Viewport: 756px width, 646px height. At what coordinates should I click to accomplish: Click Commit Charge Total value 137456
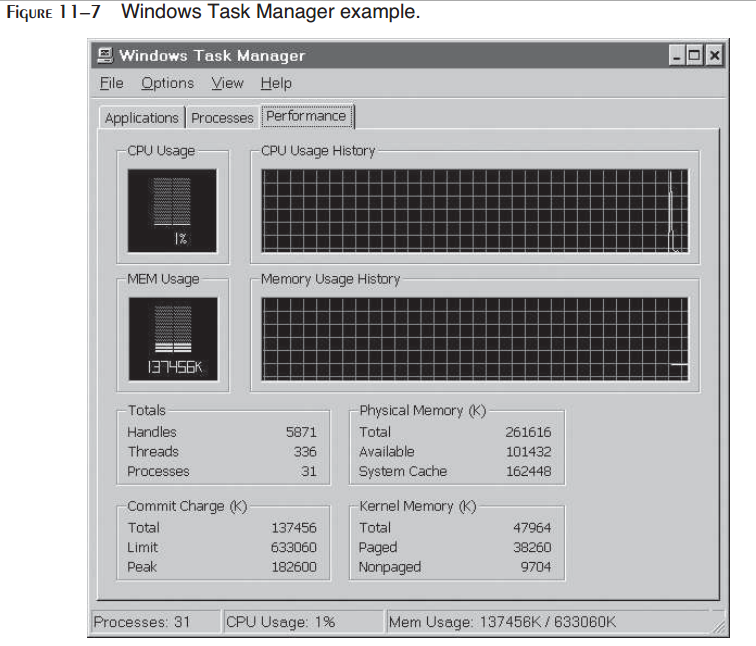[x=294, y=528]
